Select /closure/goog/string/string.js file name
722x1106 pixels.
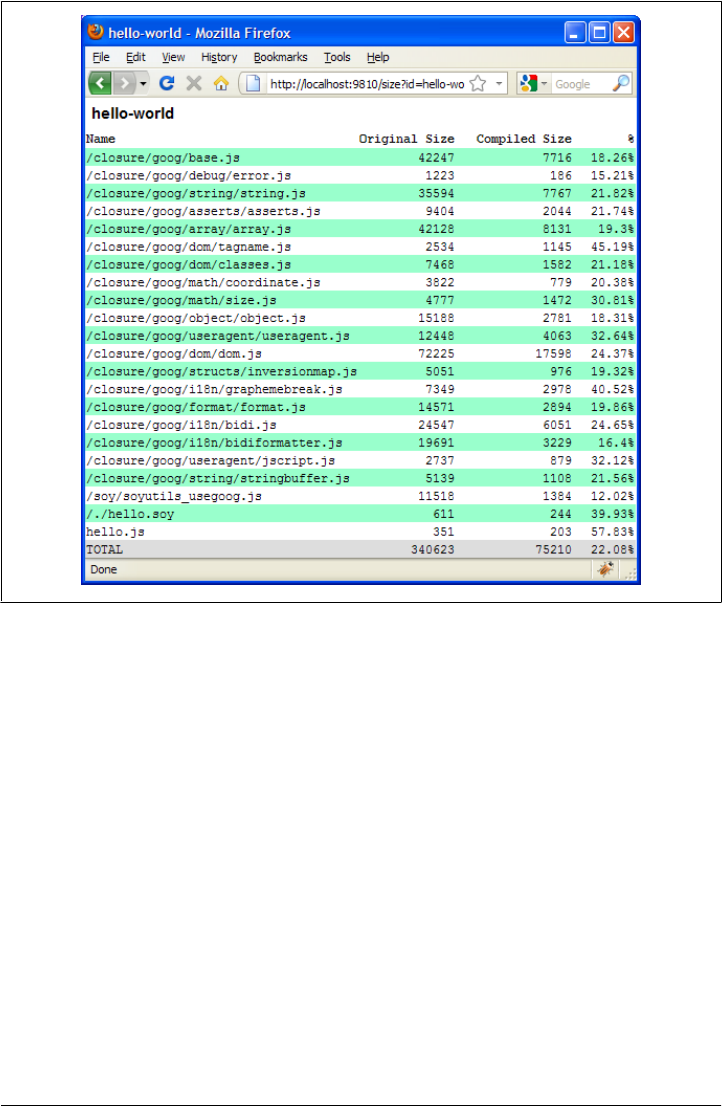coord(196,193)
